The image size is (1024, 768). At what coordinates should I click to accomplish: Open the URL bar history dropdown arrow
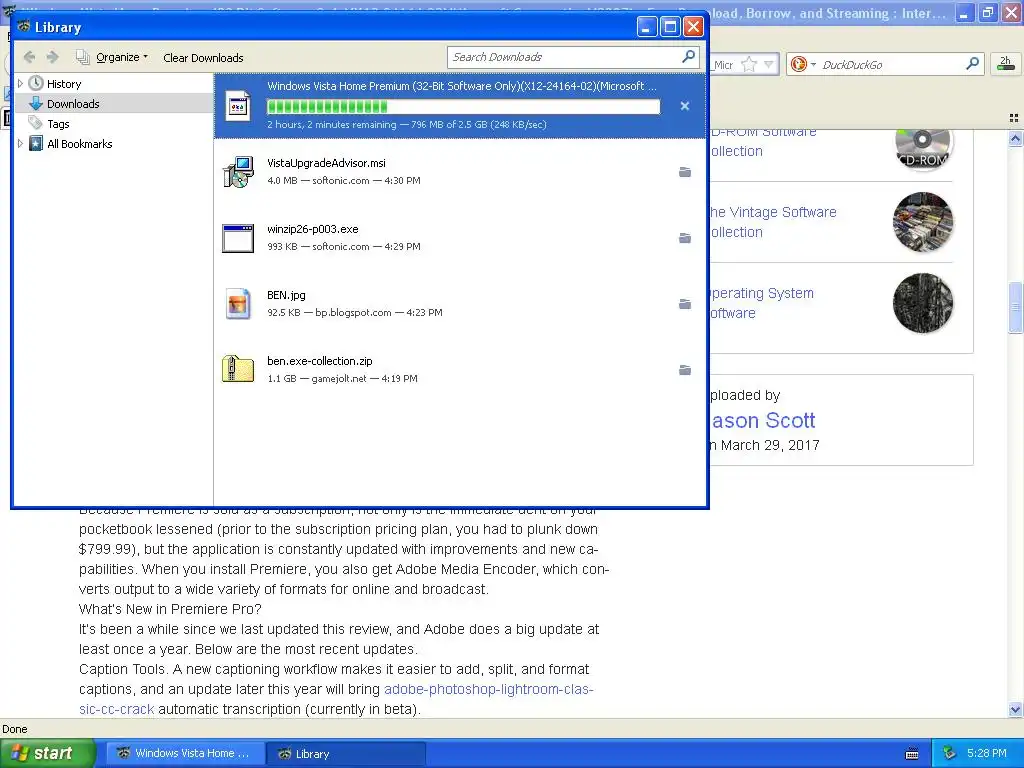(x=769, y=65)
